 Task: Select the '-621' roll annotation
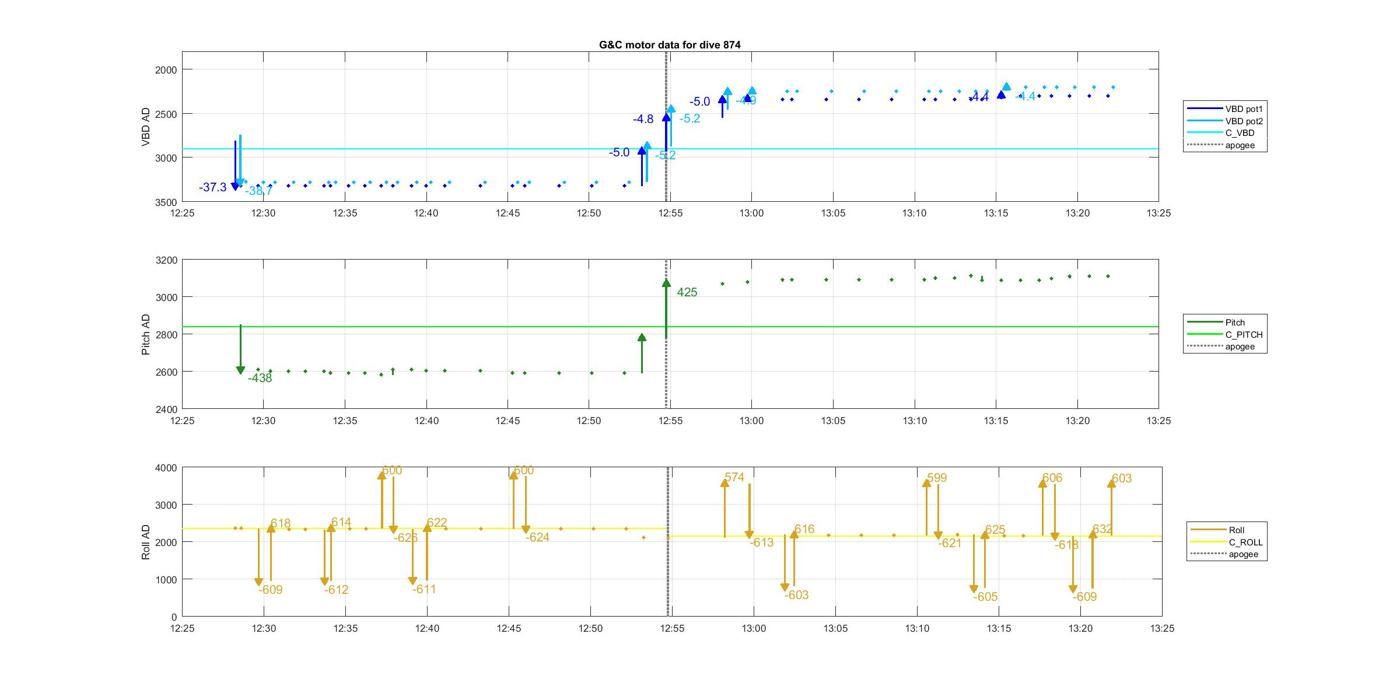click(950, 543)
